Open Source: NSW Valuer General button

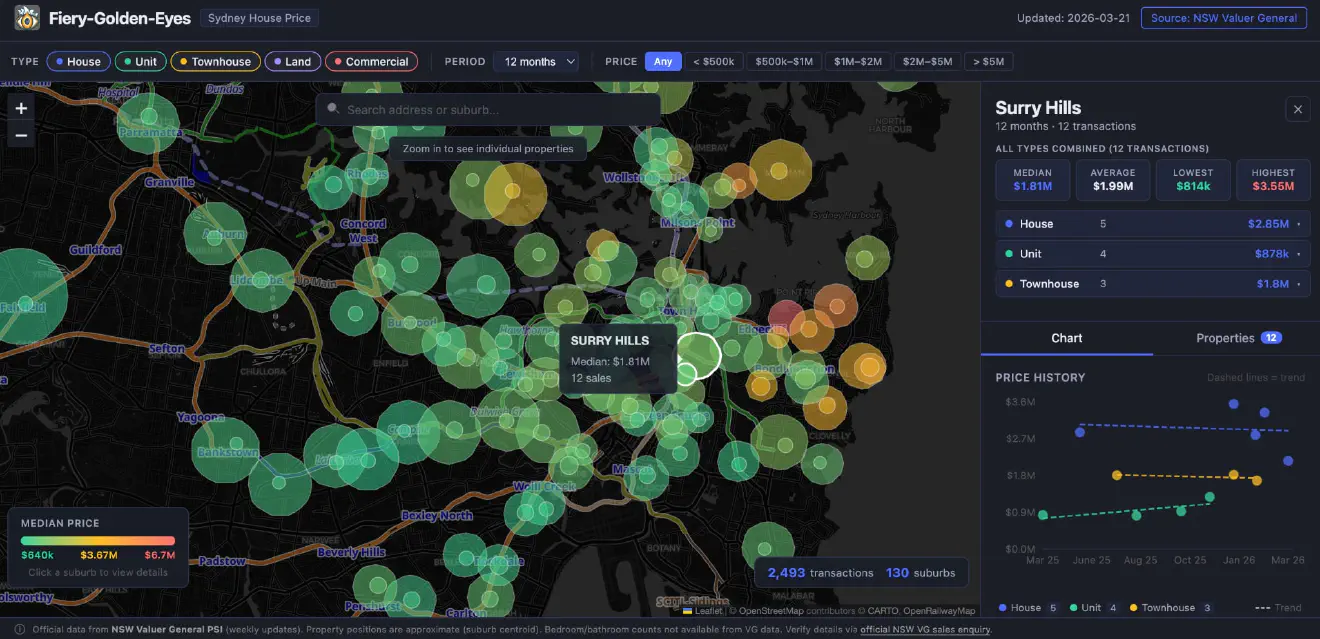coord(1224,18)
